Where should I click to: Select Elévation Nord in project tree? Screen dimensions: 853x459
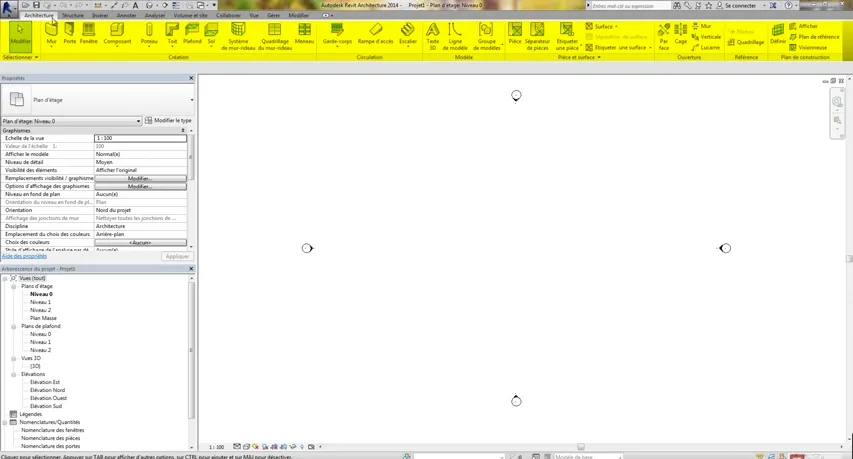pyautogui.click(x=47, y=390)
